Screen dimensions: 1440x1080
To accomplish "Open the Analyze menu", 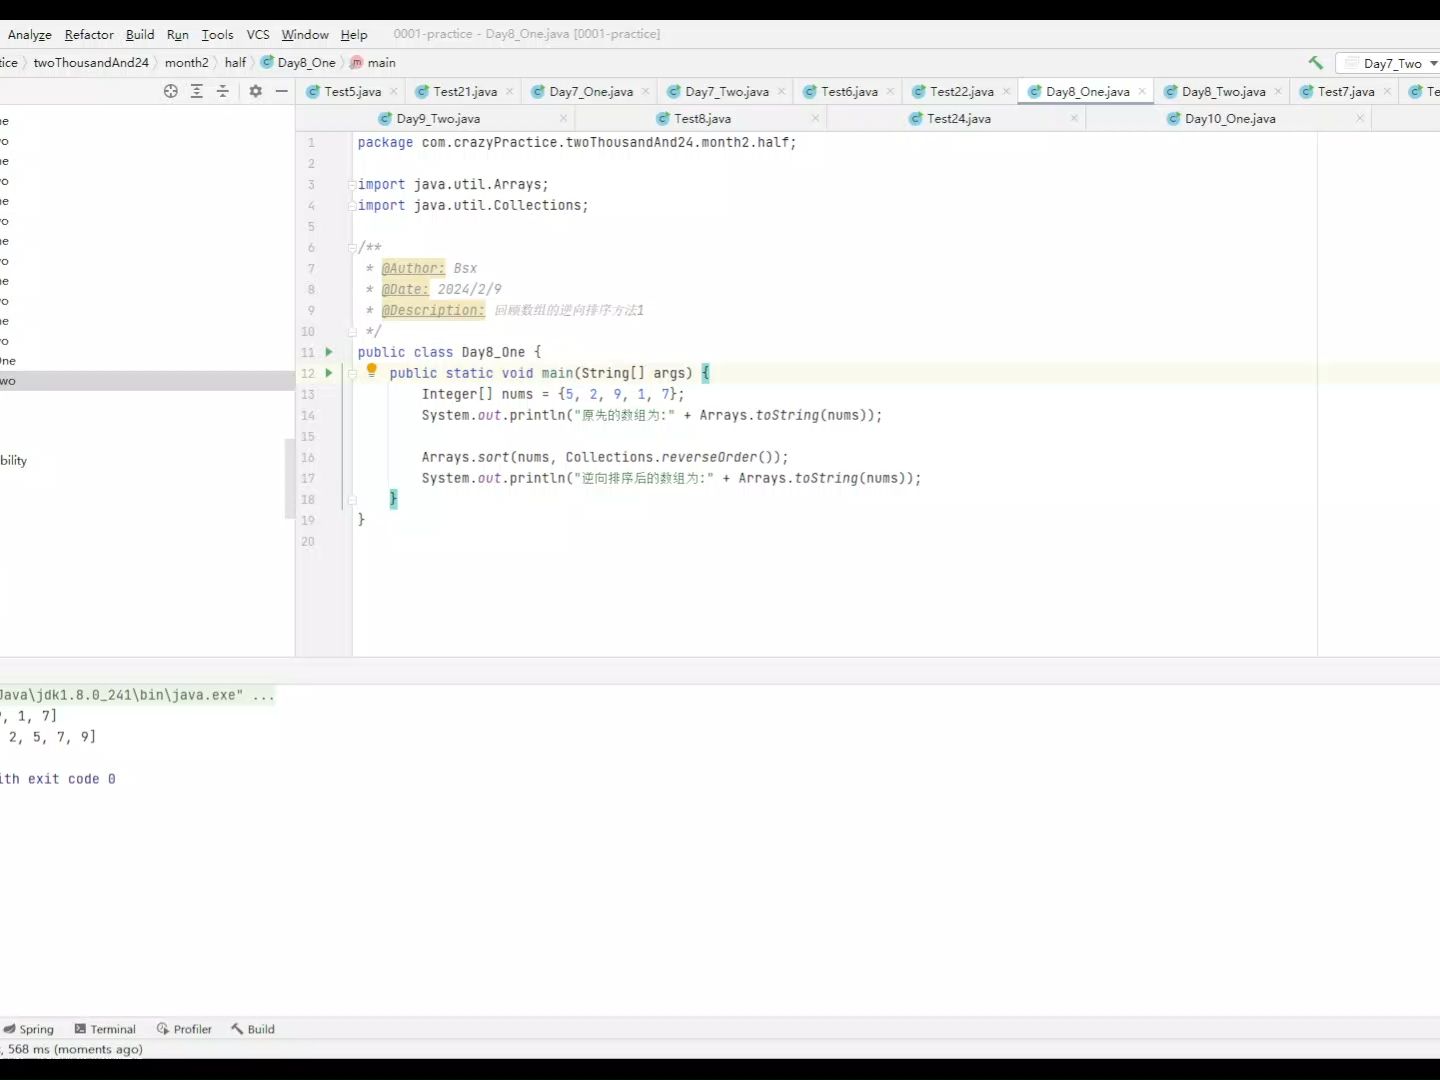I will [30, 34].
